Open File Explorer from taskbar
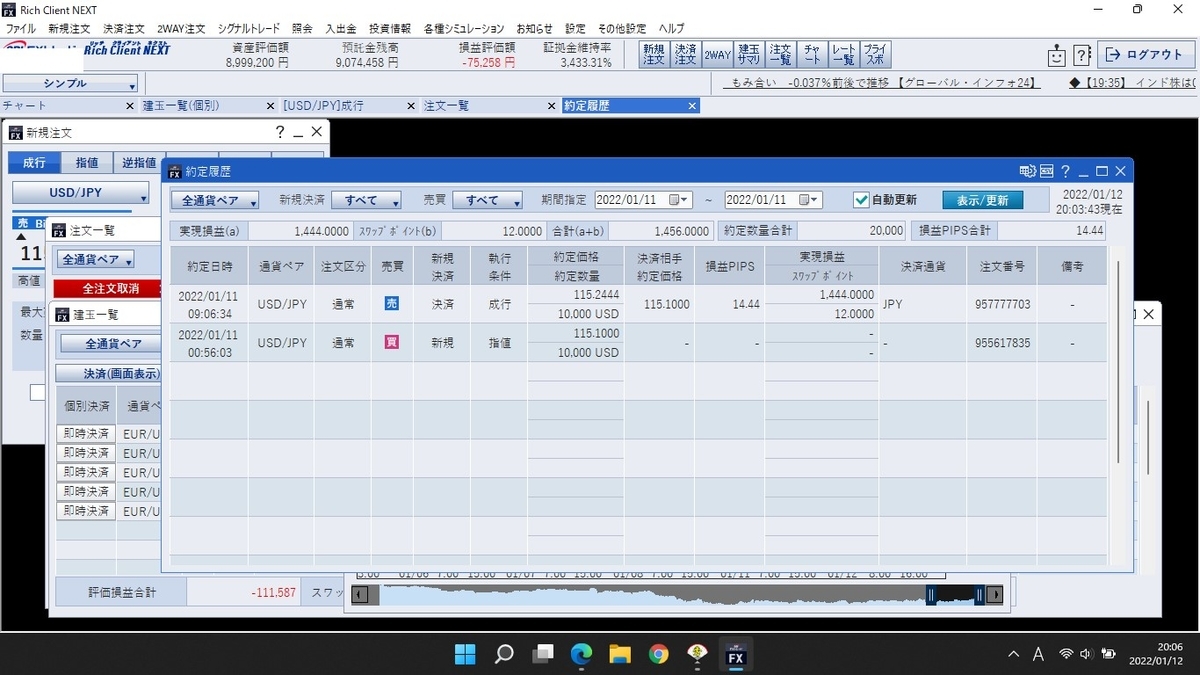Image resolution: width=1200 pixels, height=675 pixels. pyautogui.click(x=620, y=655)
